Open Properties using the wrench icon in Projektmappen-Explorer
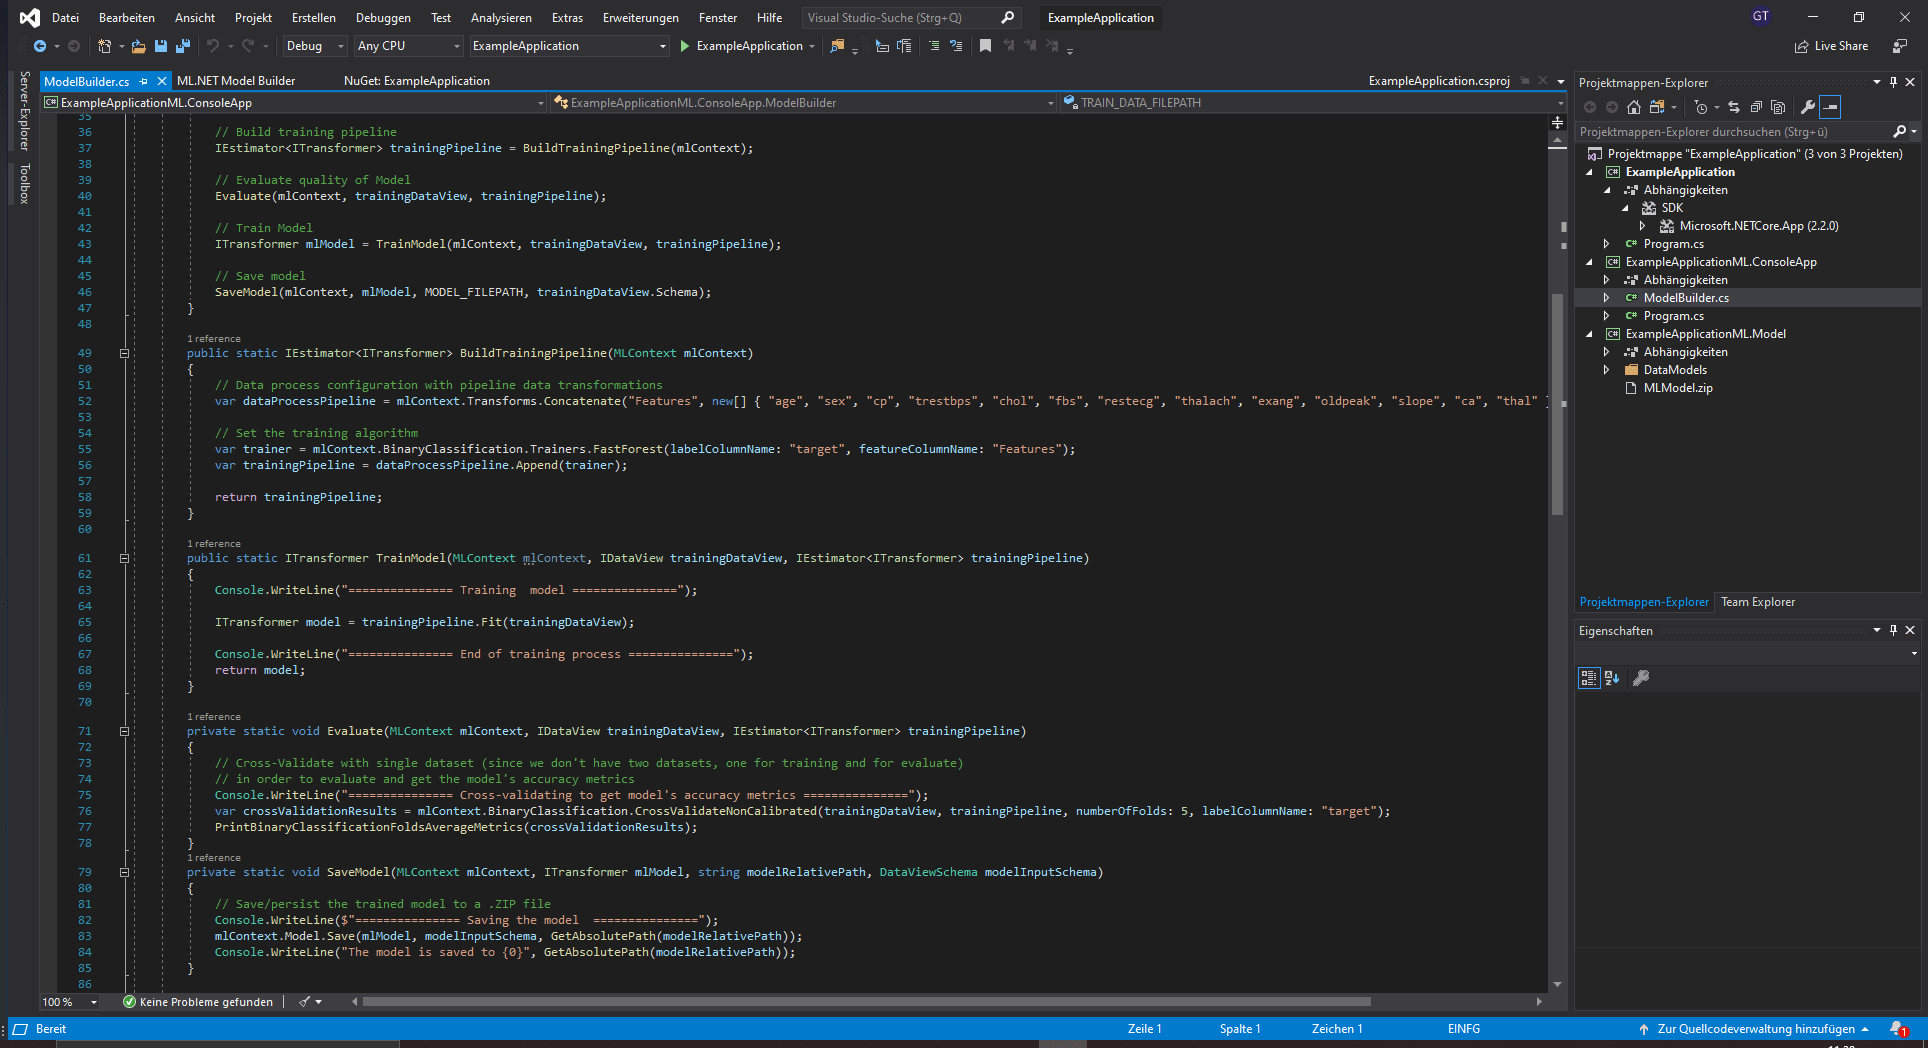Viewport: 1928px width, 1048px height. click(1808, 107)
